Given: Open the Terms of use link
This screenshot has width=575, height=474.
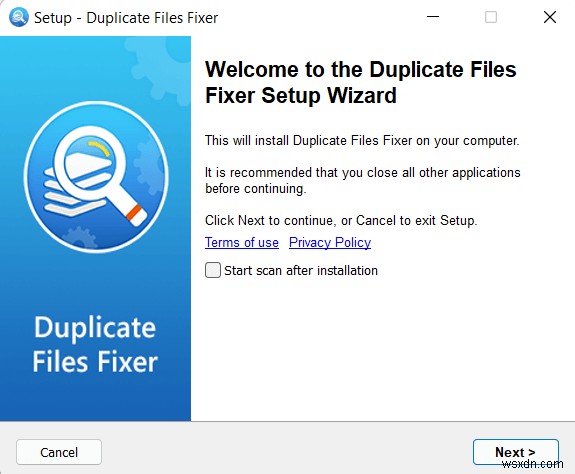Looking at the screenshot, I should pos(242,243).
